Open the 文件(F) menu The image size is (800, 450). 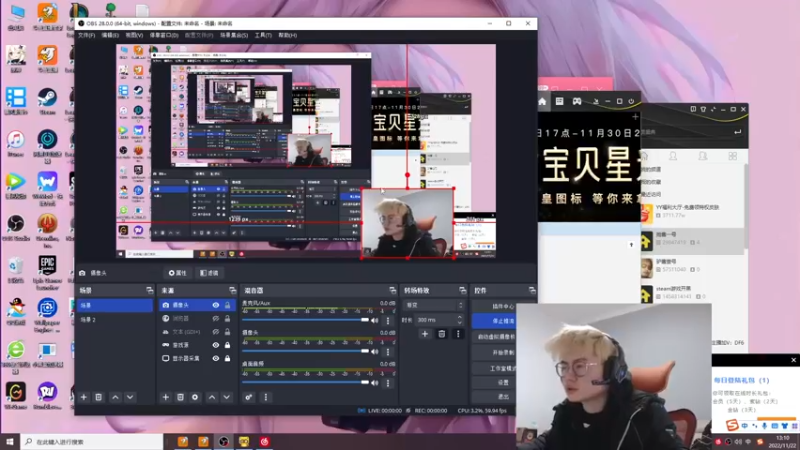86,35
